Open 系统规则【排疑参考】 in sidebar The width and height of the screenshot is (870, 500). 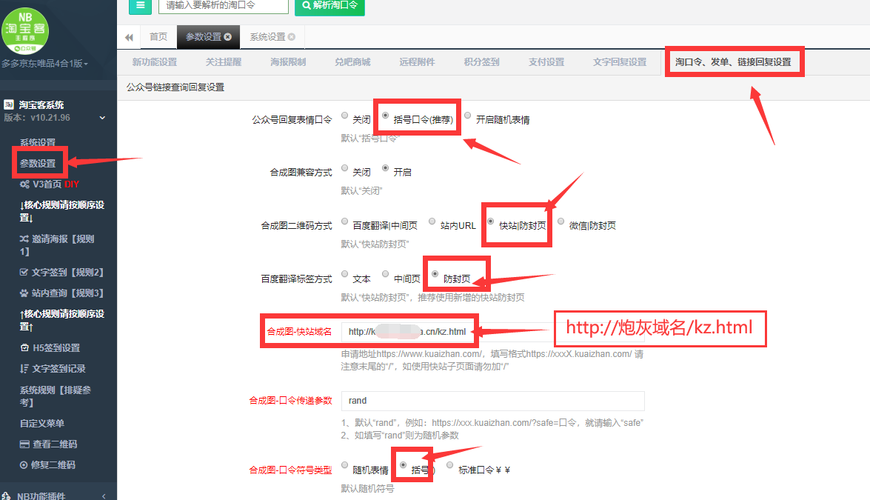55,396
